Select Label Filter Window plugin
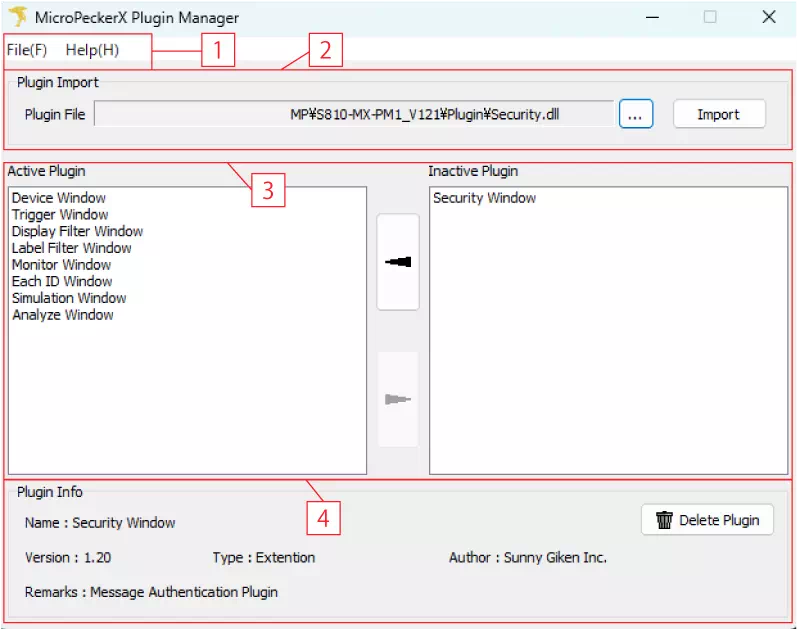 (71, 248)
